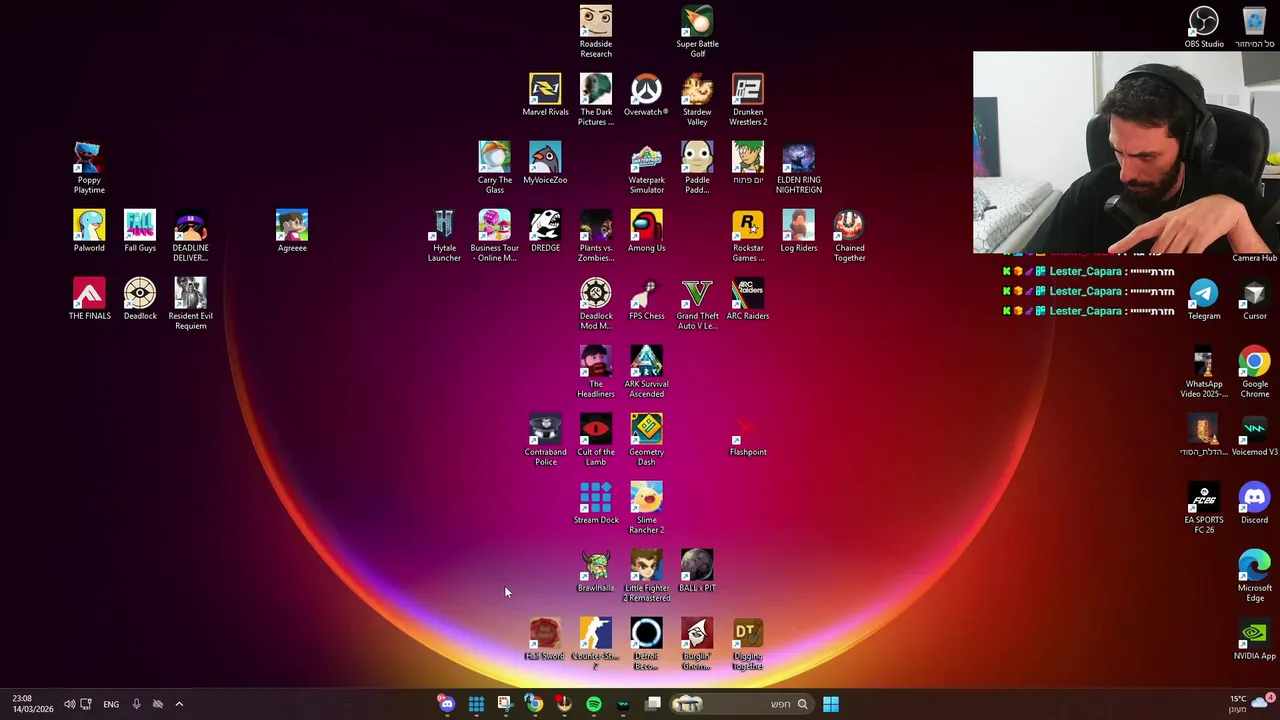Open The Headliners desktop icon
The image size is (1280, 720).
[596, 371]
